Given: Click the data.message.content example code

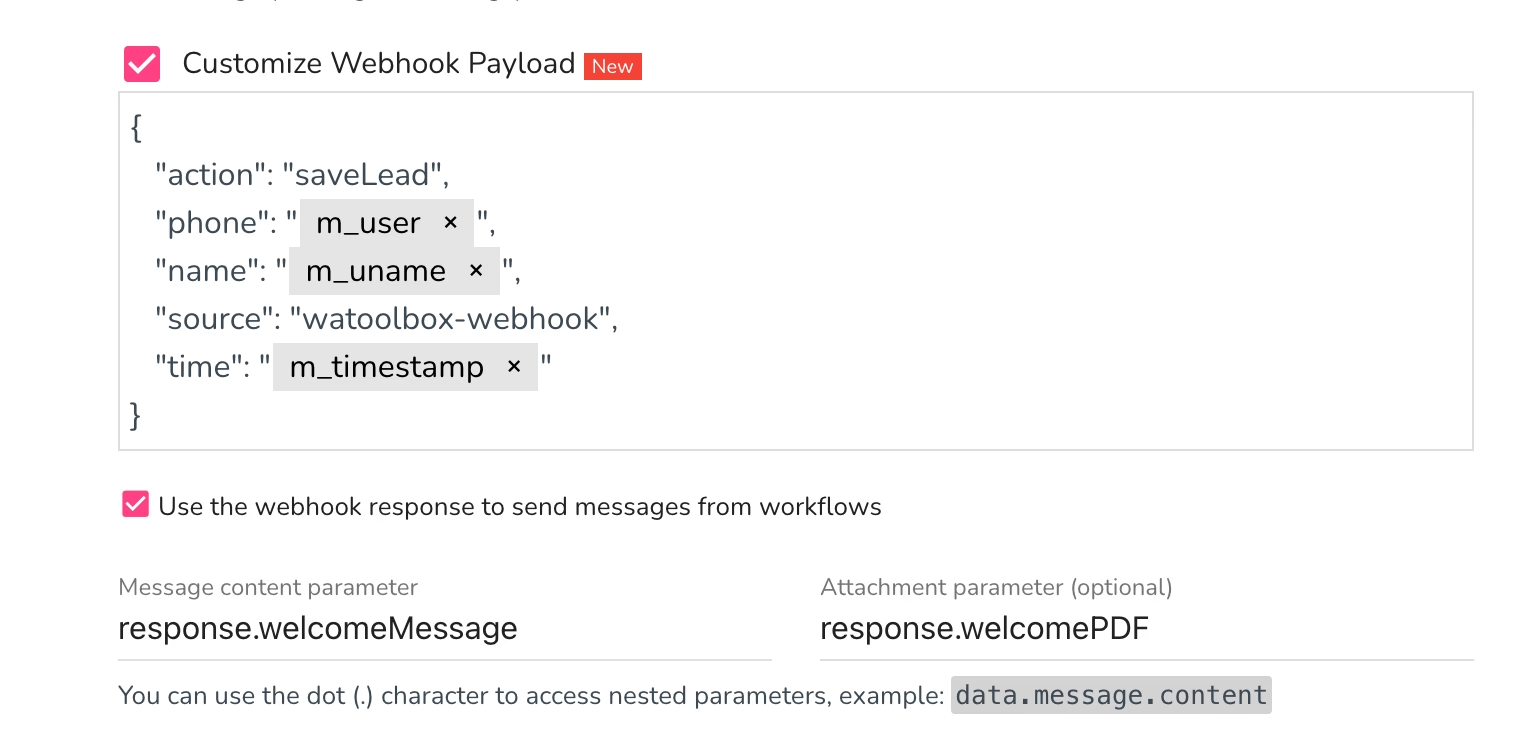Looking at the screenshot, I should [1110, 695].
